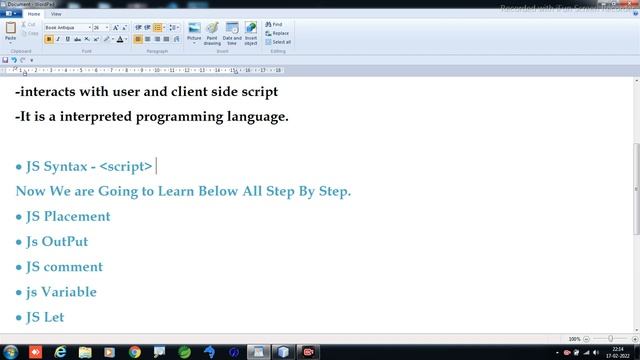The height and width of the screenshot is (360, 640).
Task: Open the WordPad file menu button
Action: pos(11,13)
